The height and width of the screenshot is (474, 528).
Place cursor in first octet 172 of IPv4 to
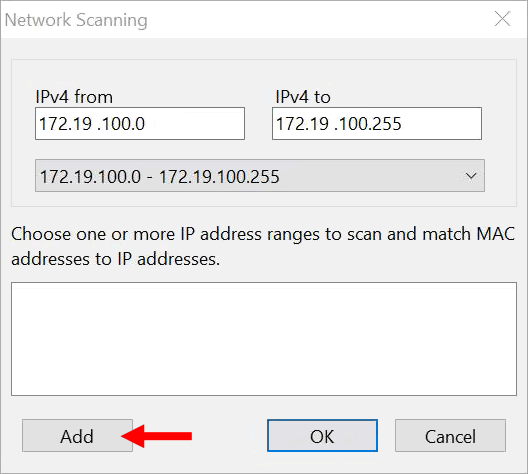tap(288, 124)
